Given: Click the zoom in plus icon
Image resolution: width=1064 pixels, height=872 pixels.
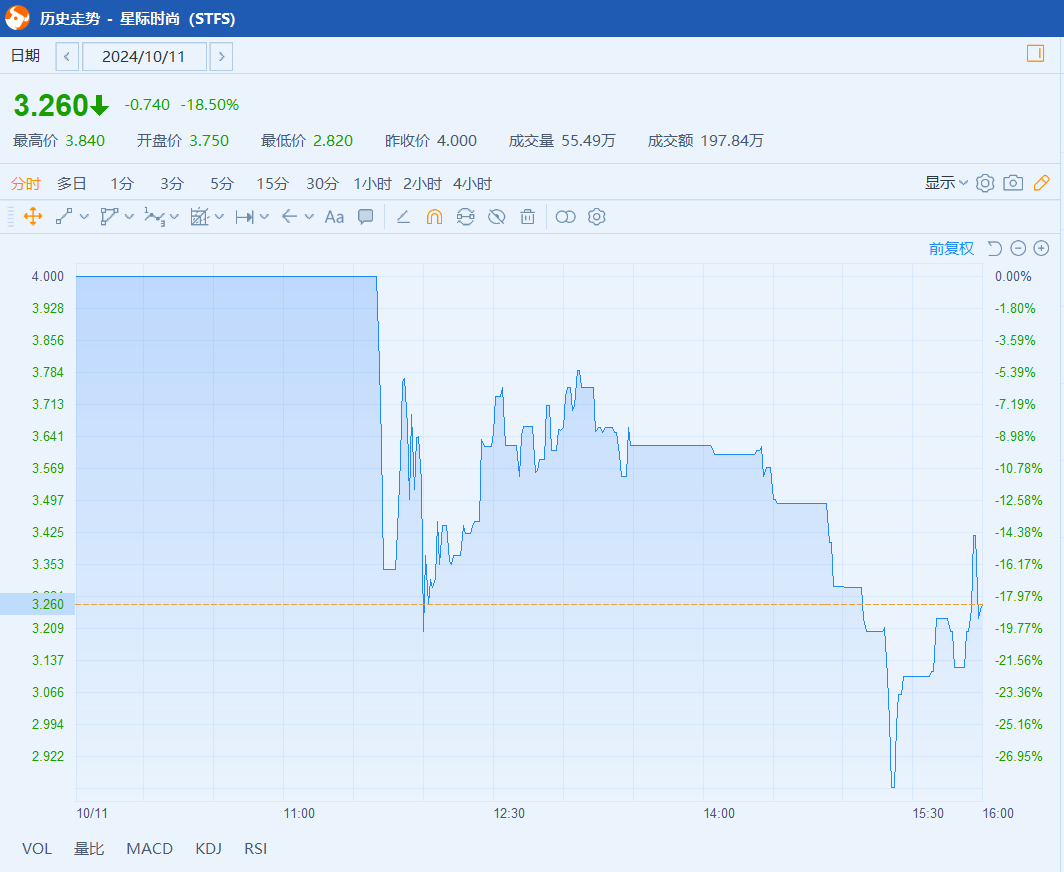Looking at the screenshot, I should [x=1041, y=249].
